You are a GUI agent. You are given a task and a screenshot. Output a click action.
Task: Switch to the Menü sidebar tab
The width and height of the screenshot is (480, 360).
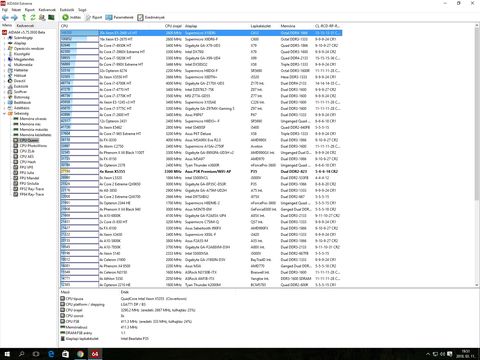(7, 25)
